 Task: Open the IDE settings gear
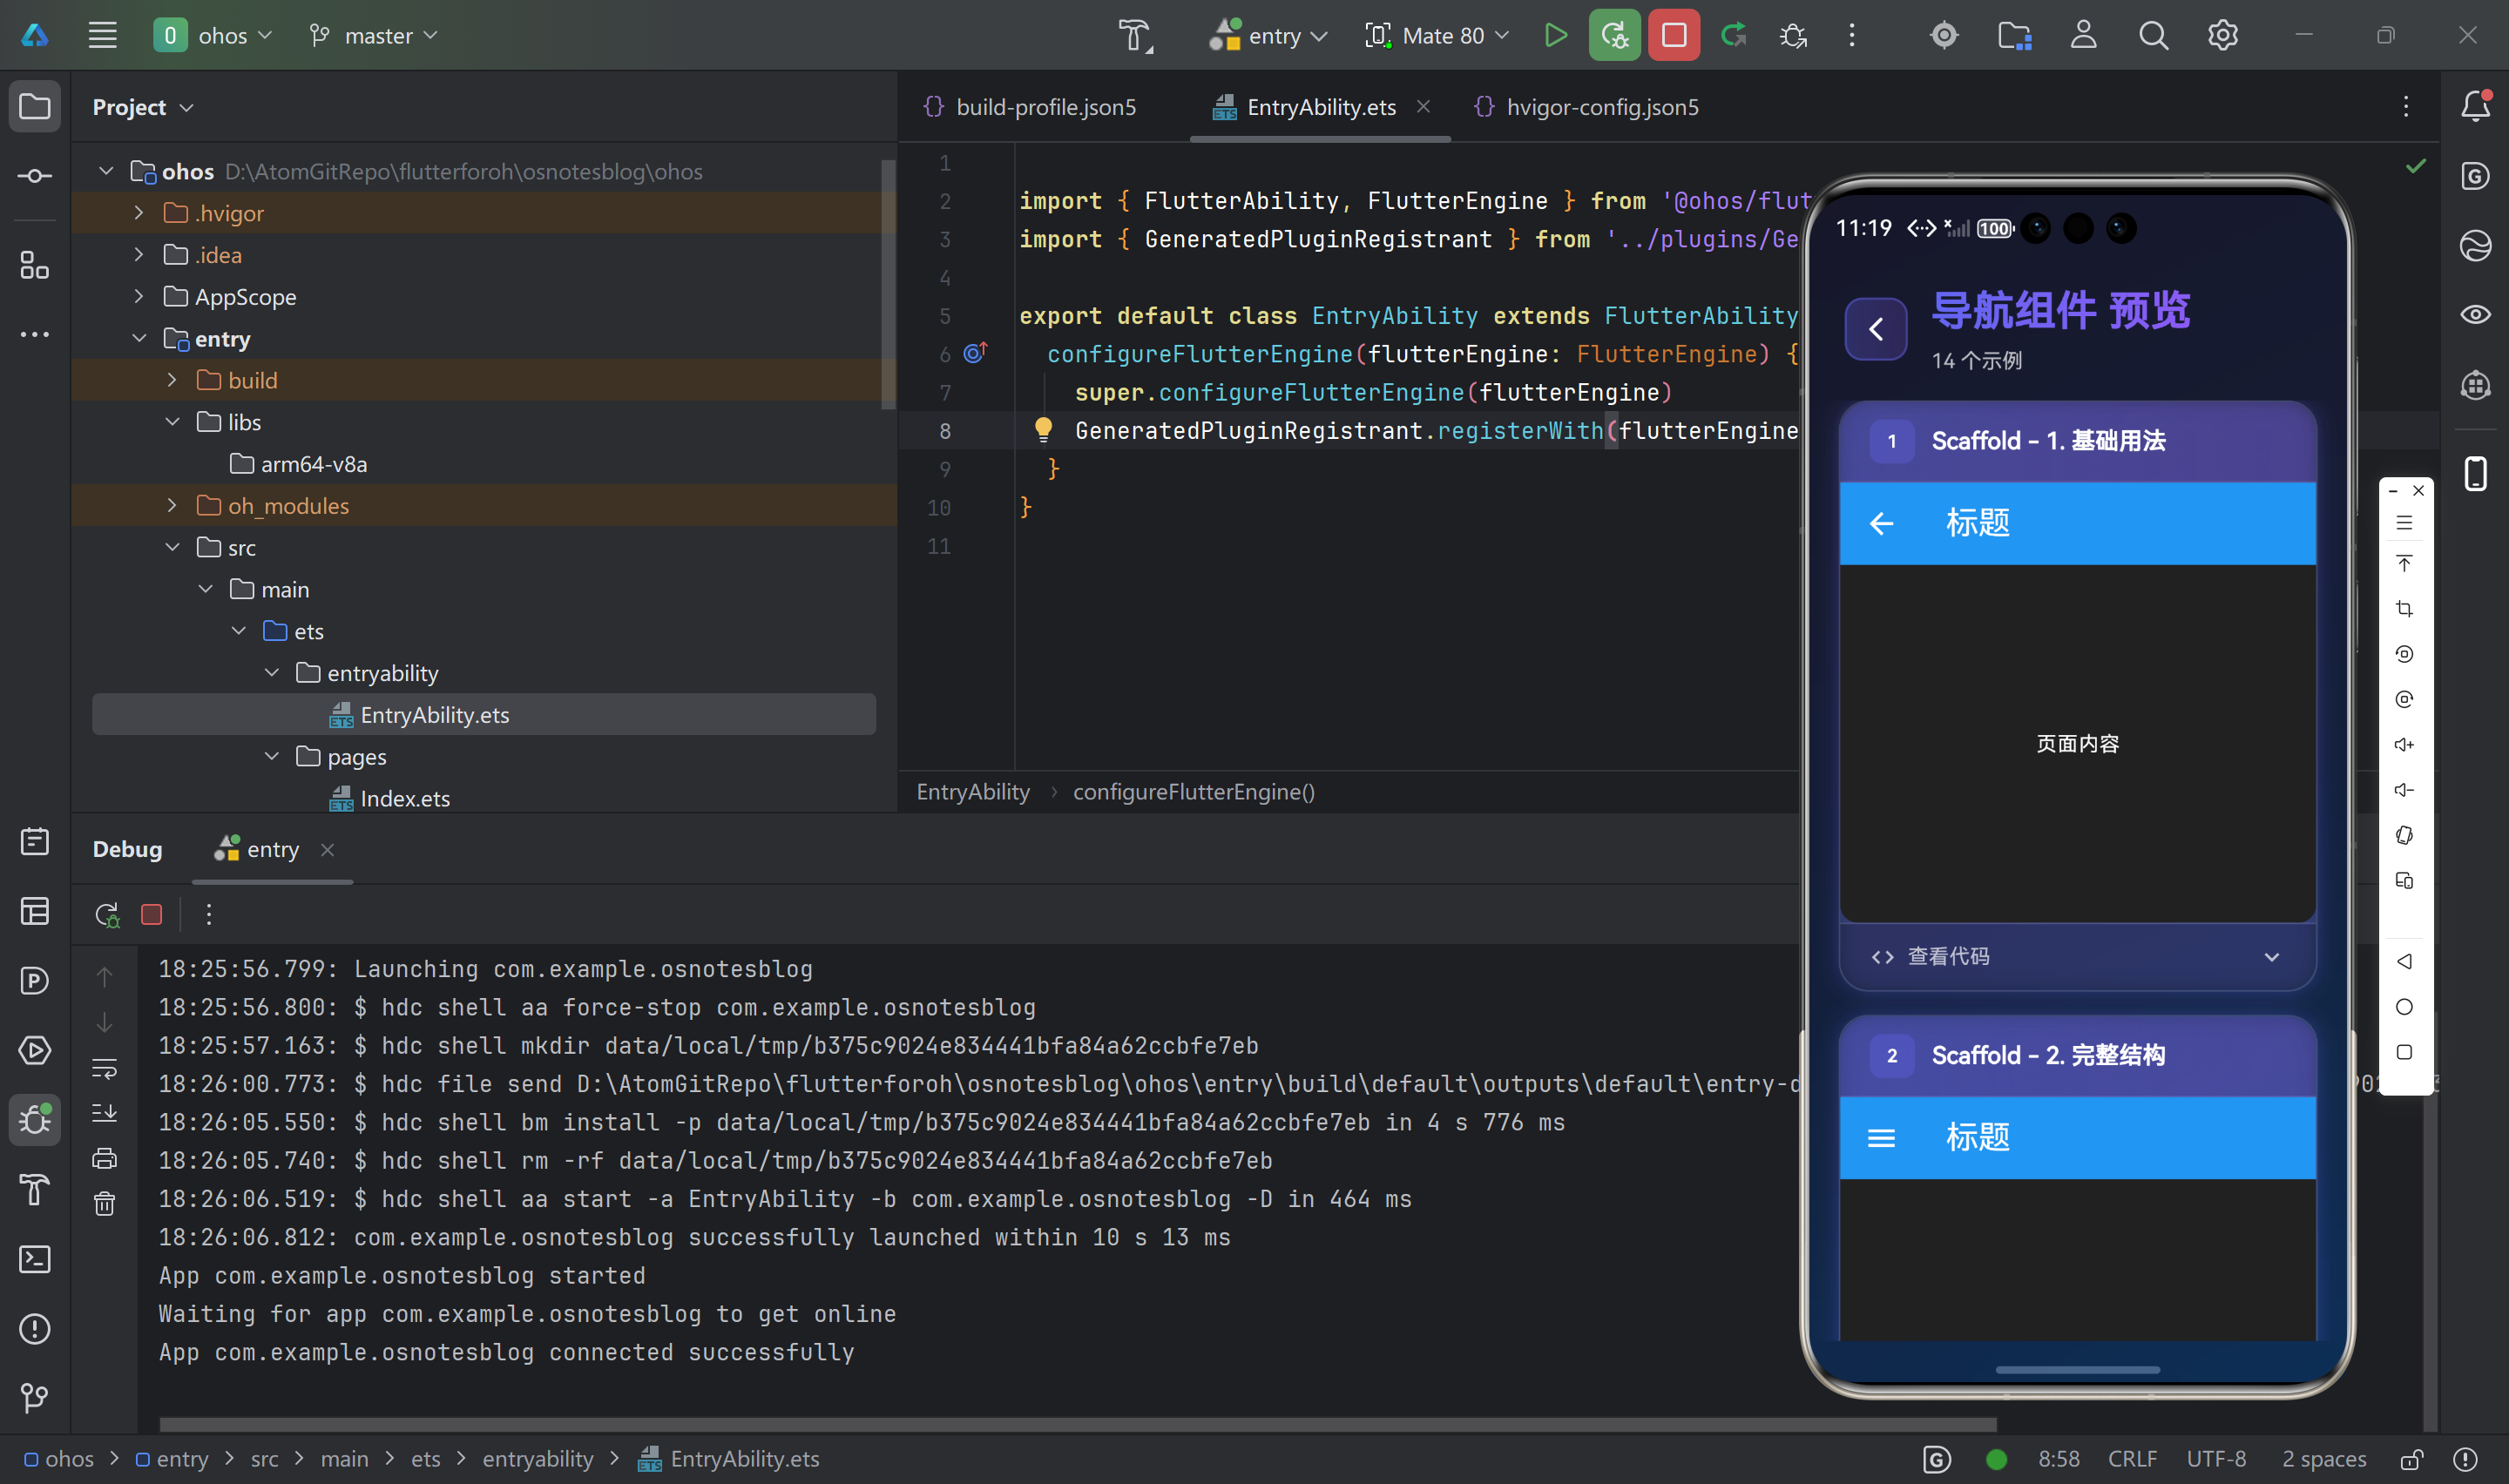[2222, 36]
